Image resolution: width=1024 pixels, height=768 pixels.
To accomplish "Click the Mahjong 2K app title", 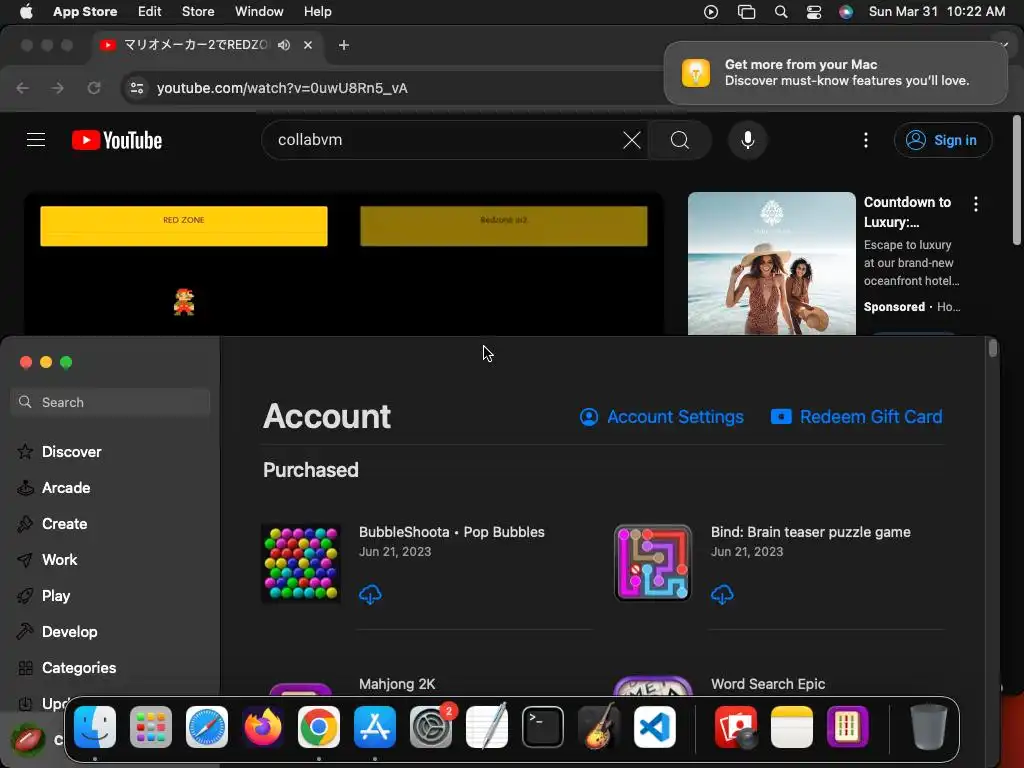I will (397, 684).
